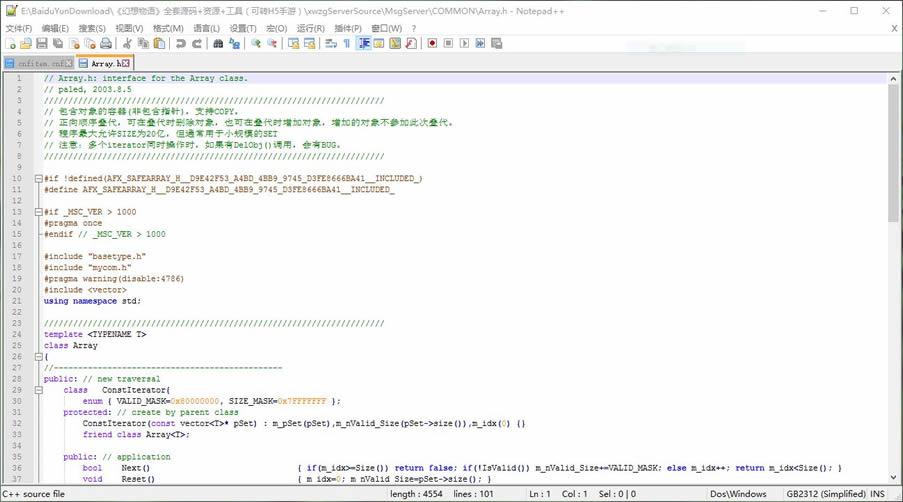The image size is (903, 502).
Task: Click 'C++ source file' in the status bar
Action: pos(33,494)
